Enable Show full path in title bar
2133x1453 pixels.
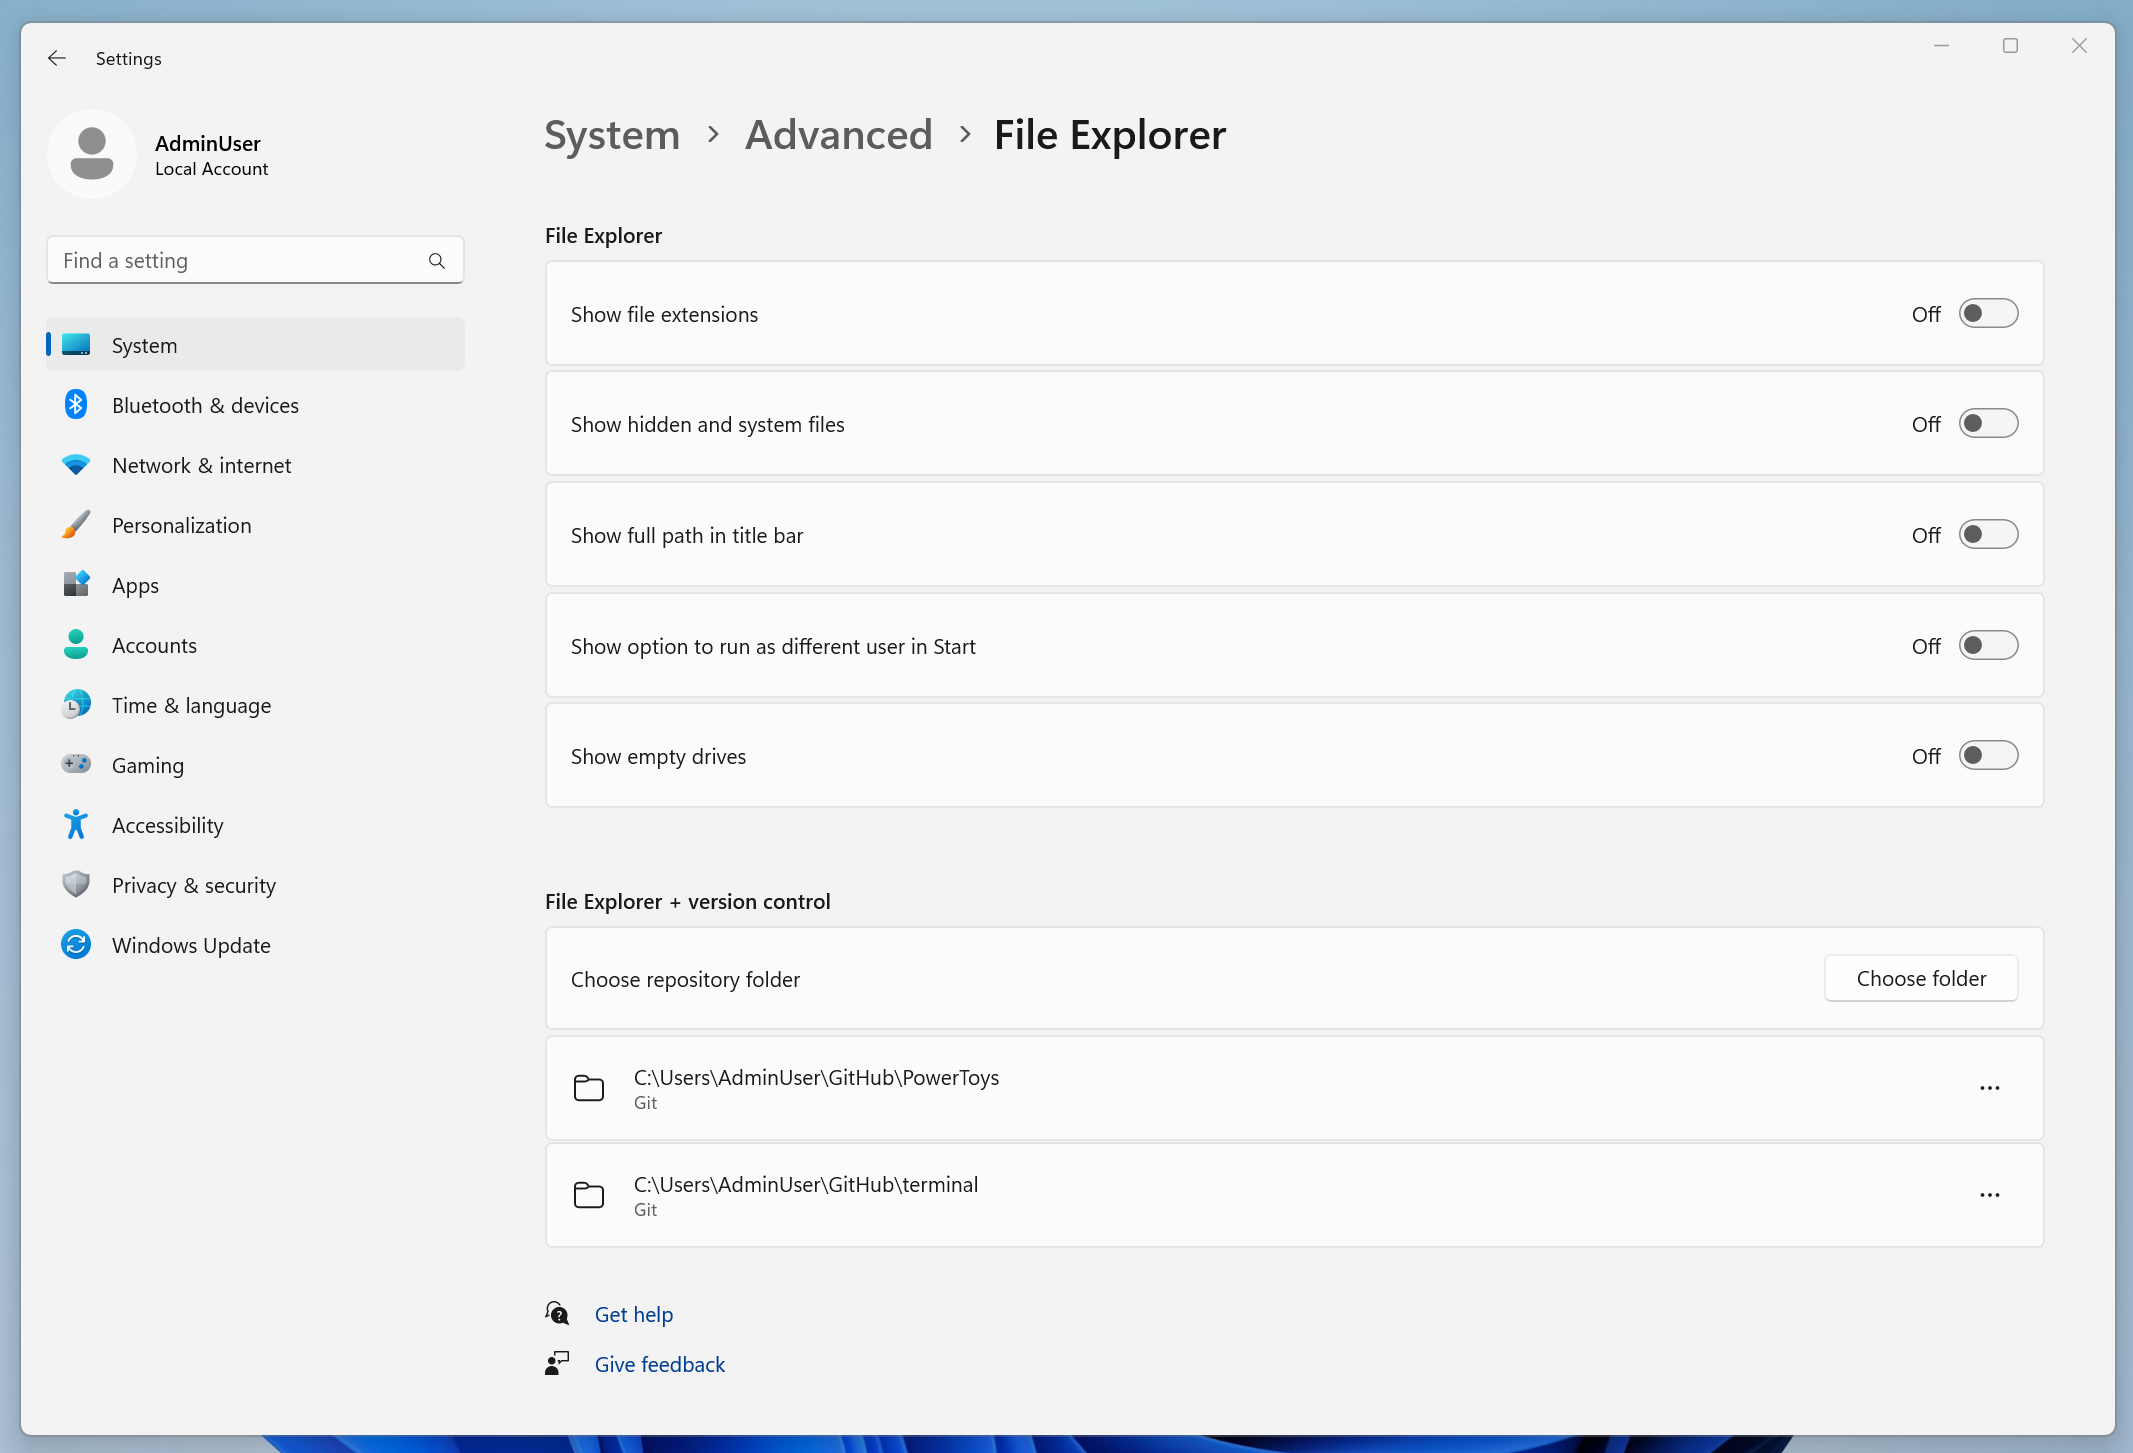(x=1988, y=534)
